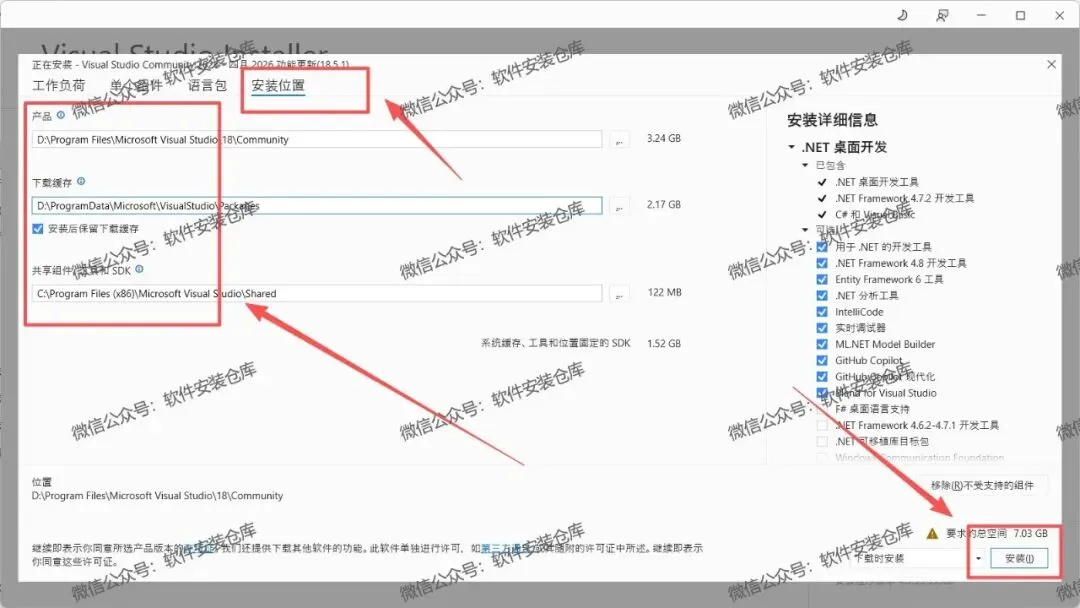Uncheck the GitHub Copilot component
This screenshot has height=608, width=1080.
[822, 360]
